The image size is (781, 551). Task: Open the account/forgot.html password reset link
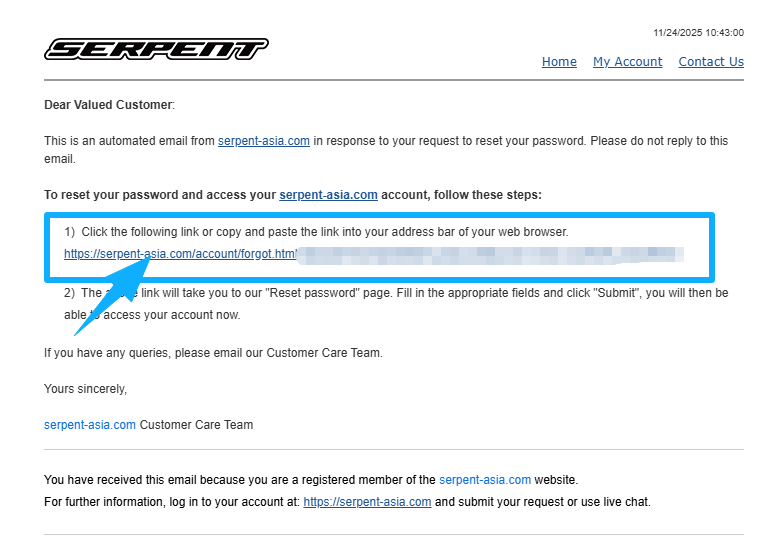(x=180, y=254)
